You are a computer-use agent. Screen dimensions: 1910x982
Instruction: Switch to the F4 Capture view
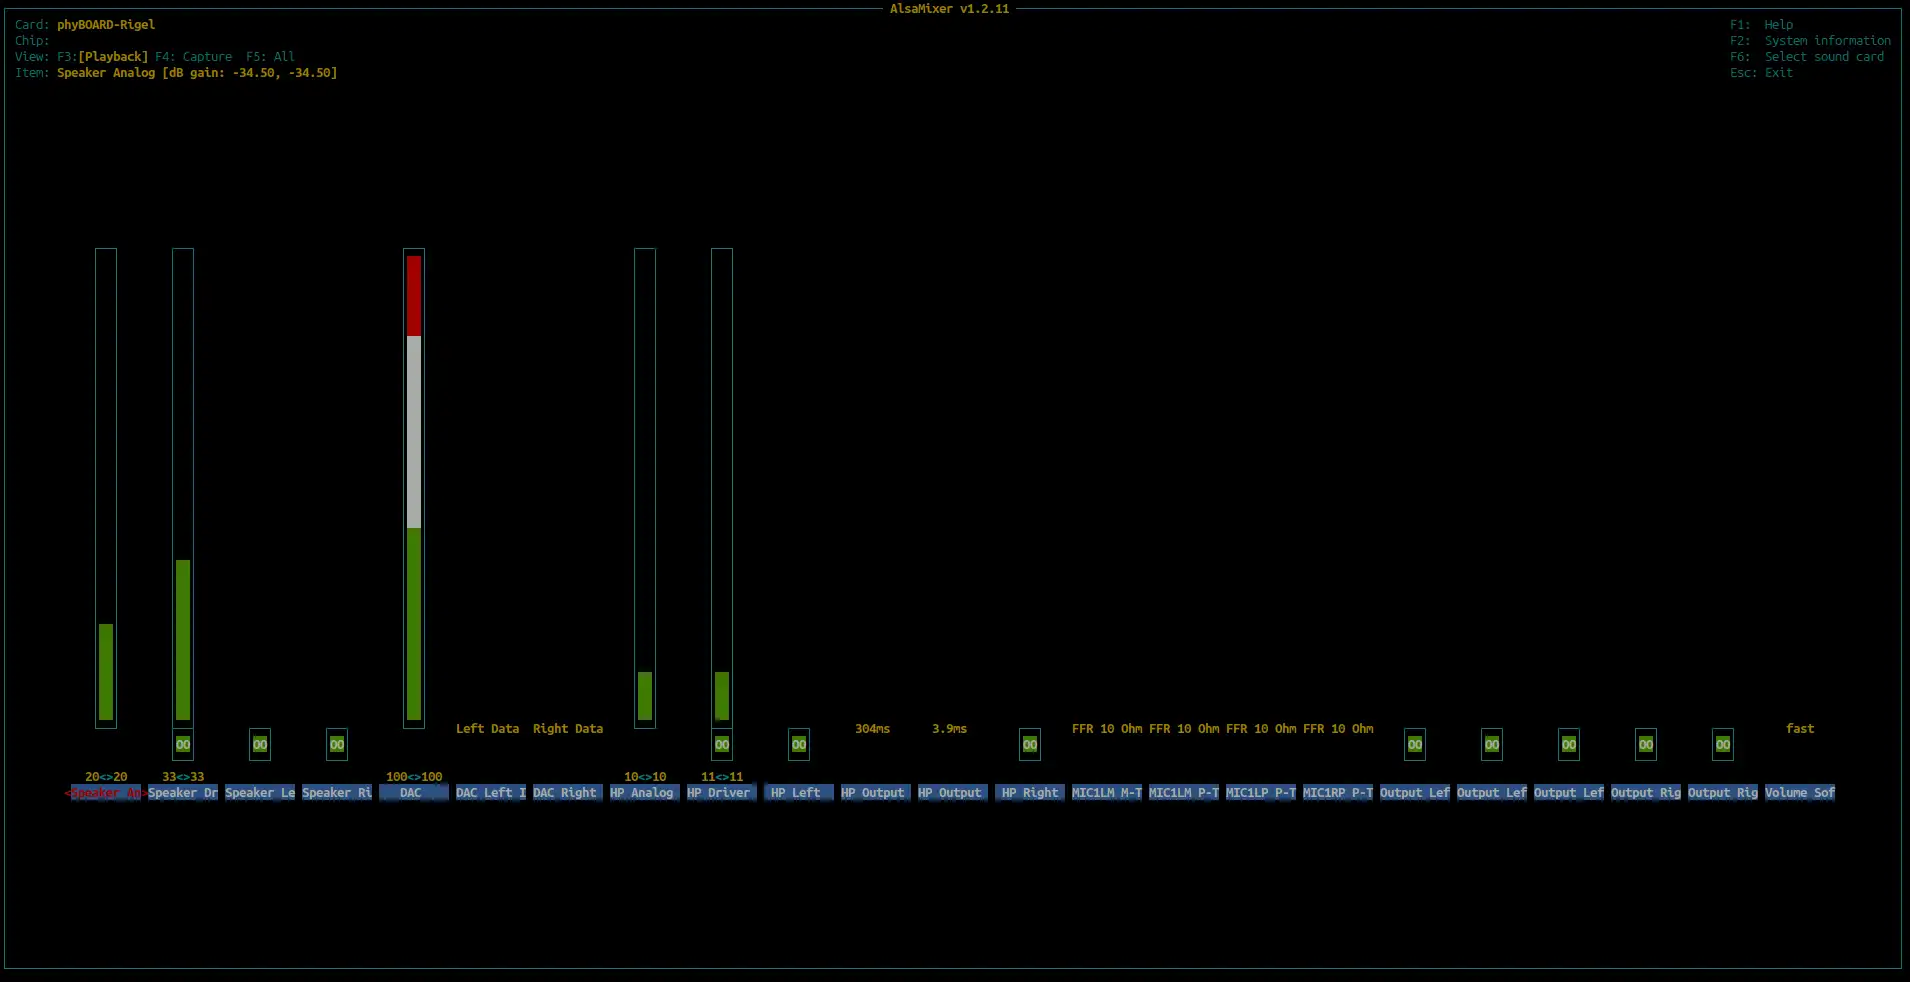point(194,57)
